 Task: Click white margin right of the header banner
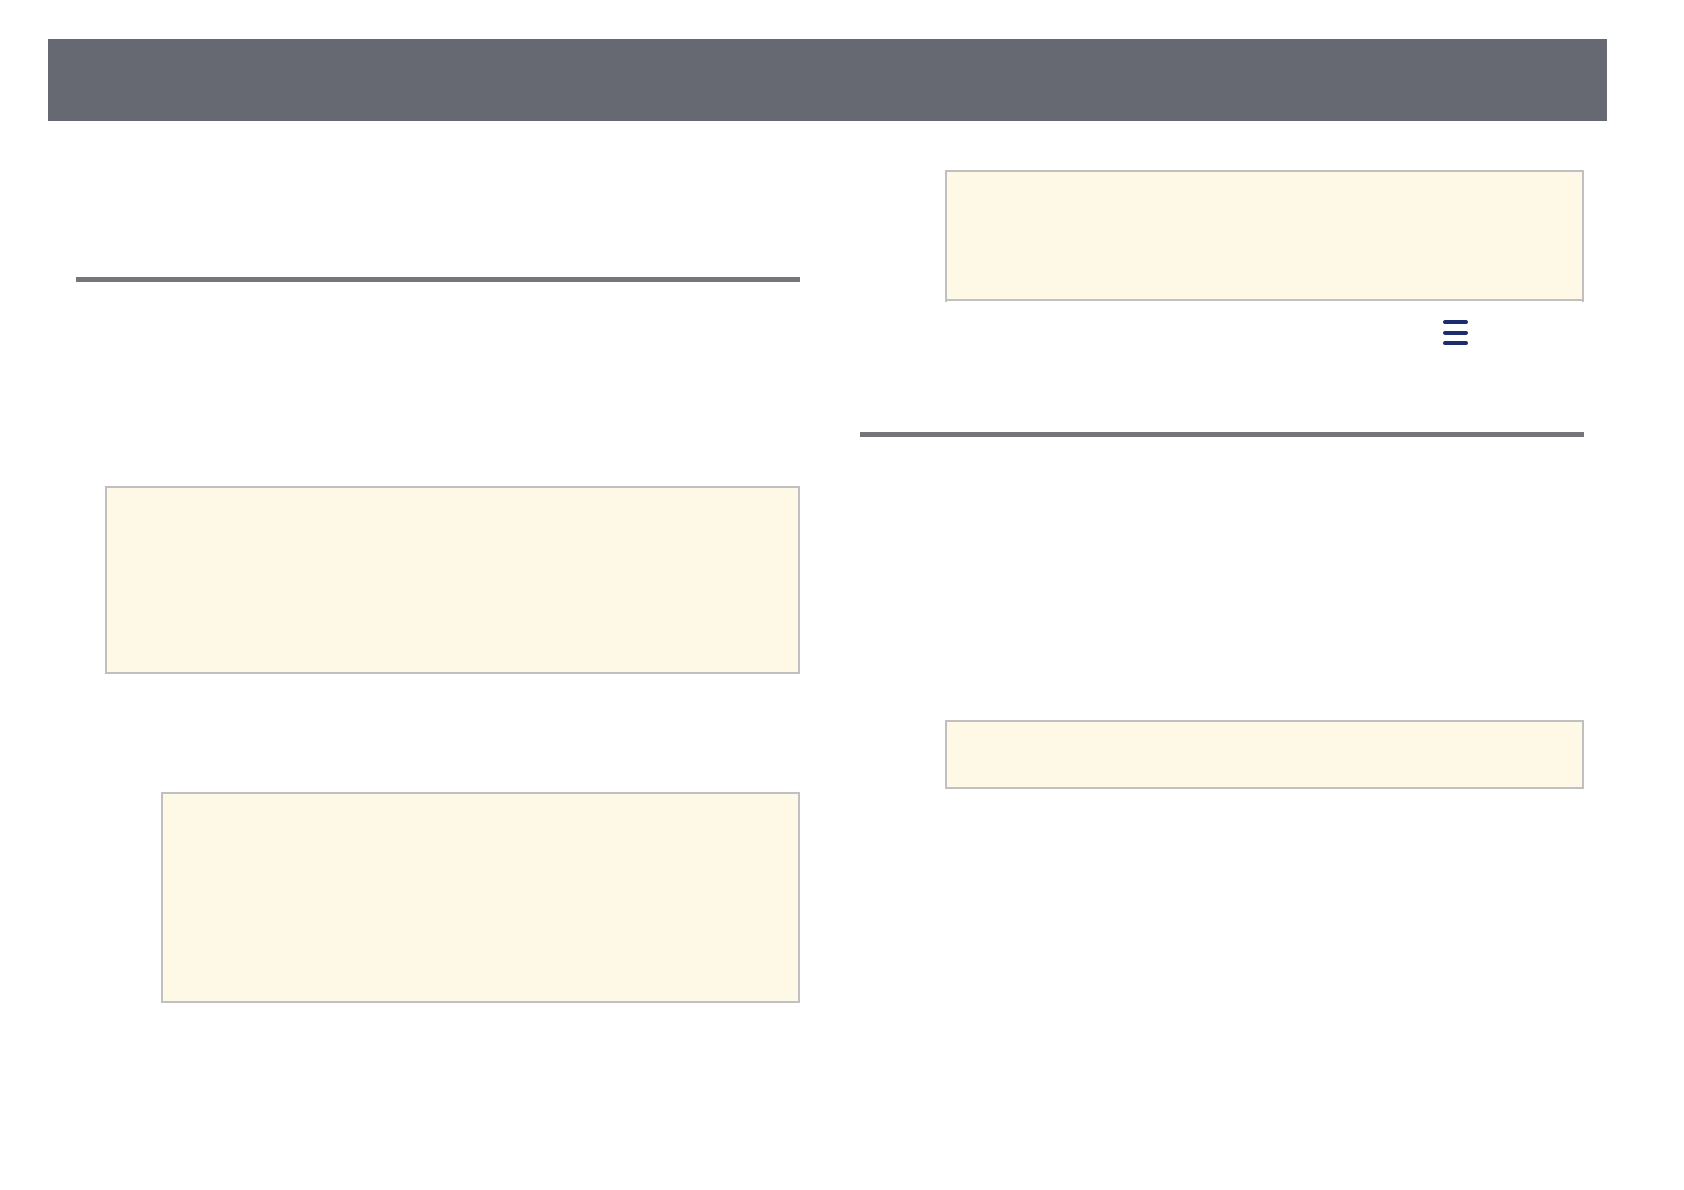click(1645, 80)
